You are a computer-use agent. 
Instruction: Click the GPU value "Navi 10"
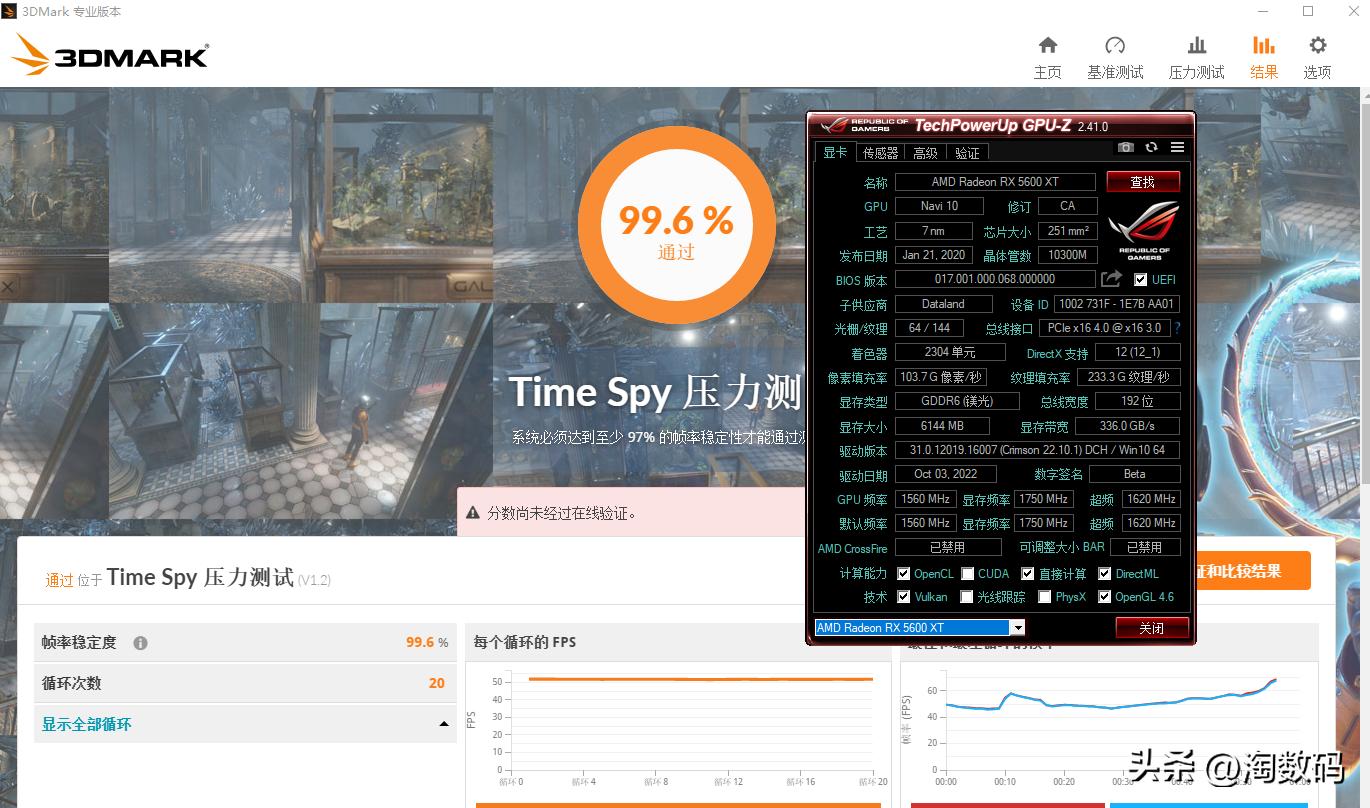pos(939,206)
